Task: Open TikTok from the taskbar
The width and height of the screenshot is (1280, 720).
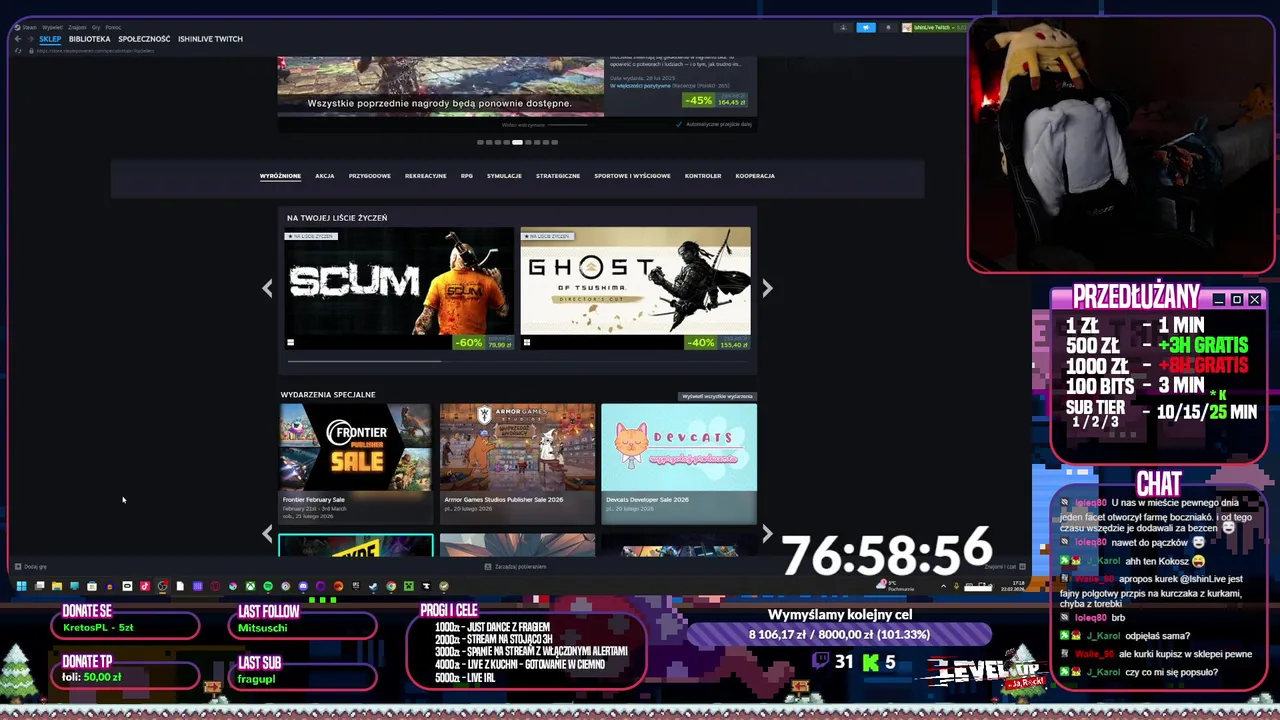Action: point(145,586)
